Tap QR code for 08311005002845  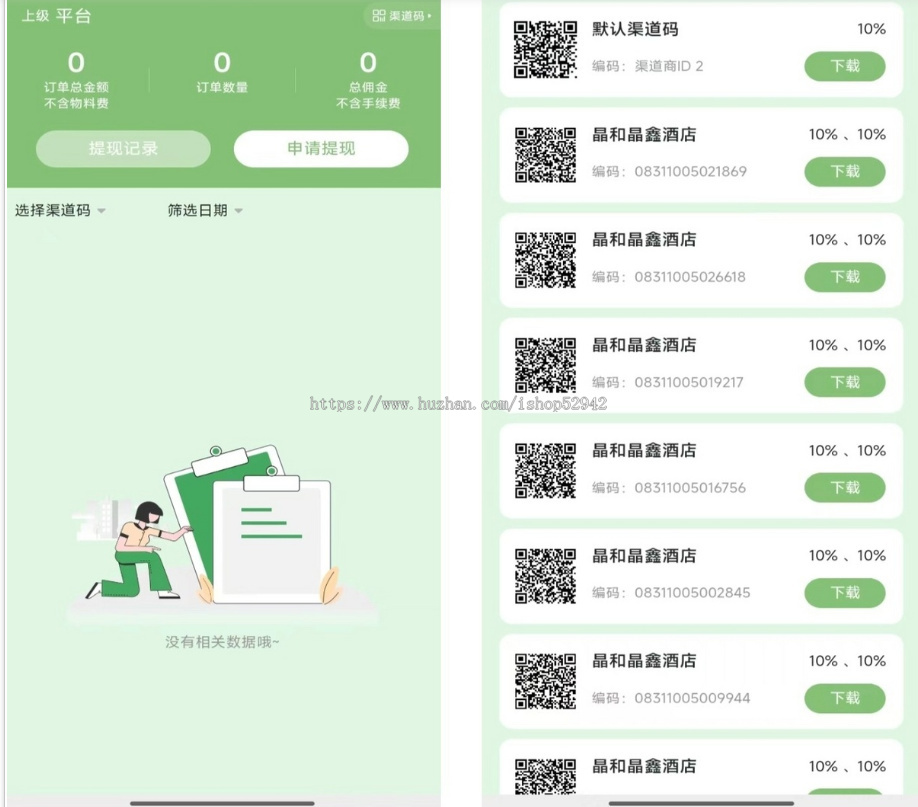pos(545,576)
